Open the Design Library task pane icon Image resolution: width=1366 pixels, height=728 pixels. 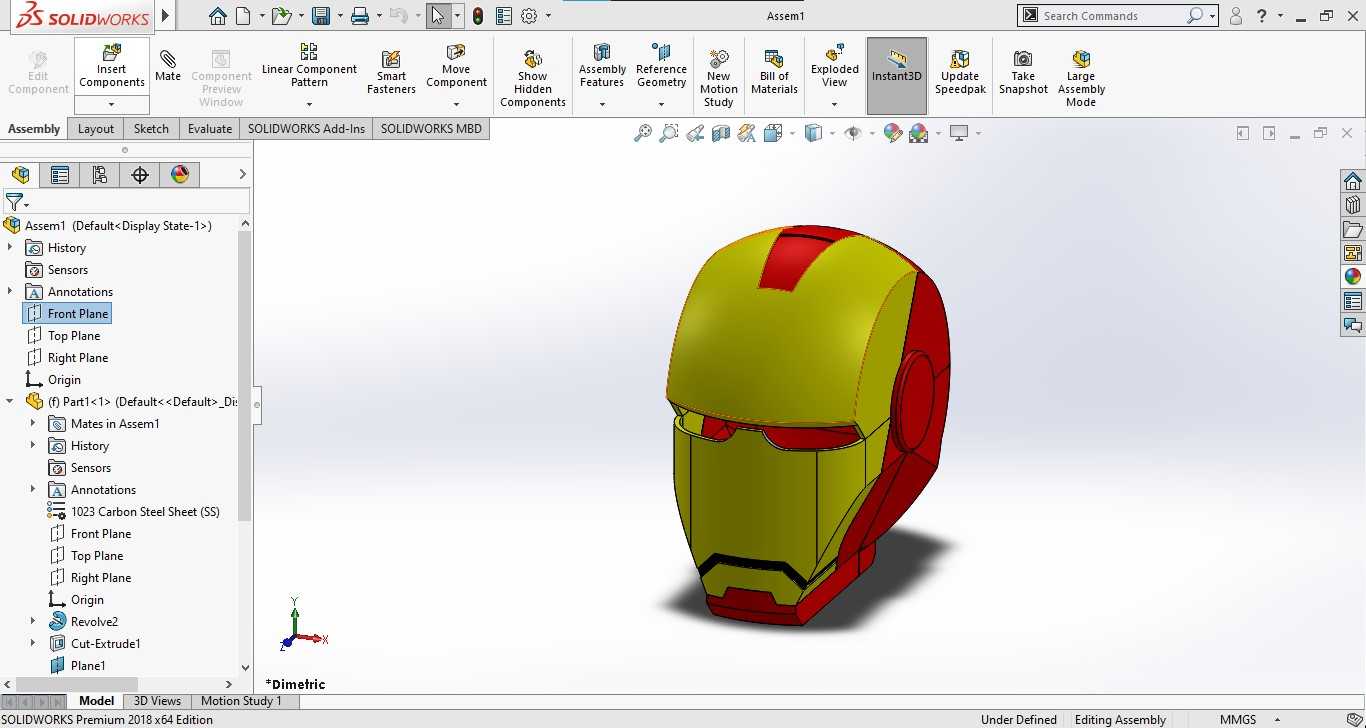point(1353,205)
